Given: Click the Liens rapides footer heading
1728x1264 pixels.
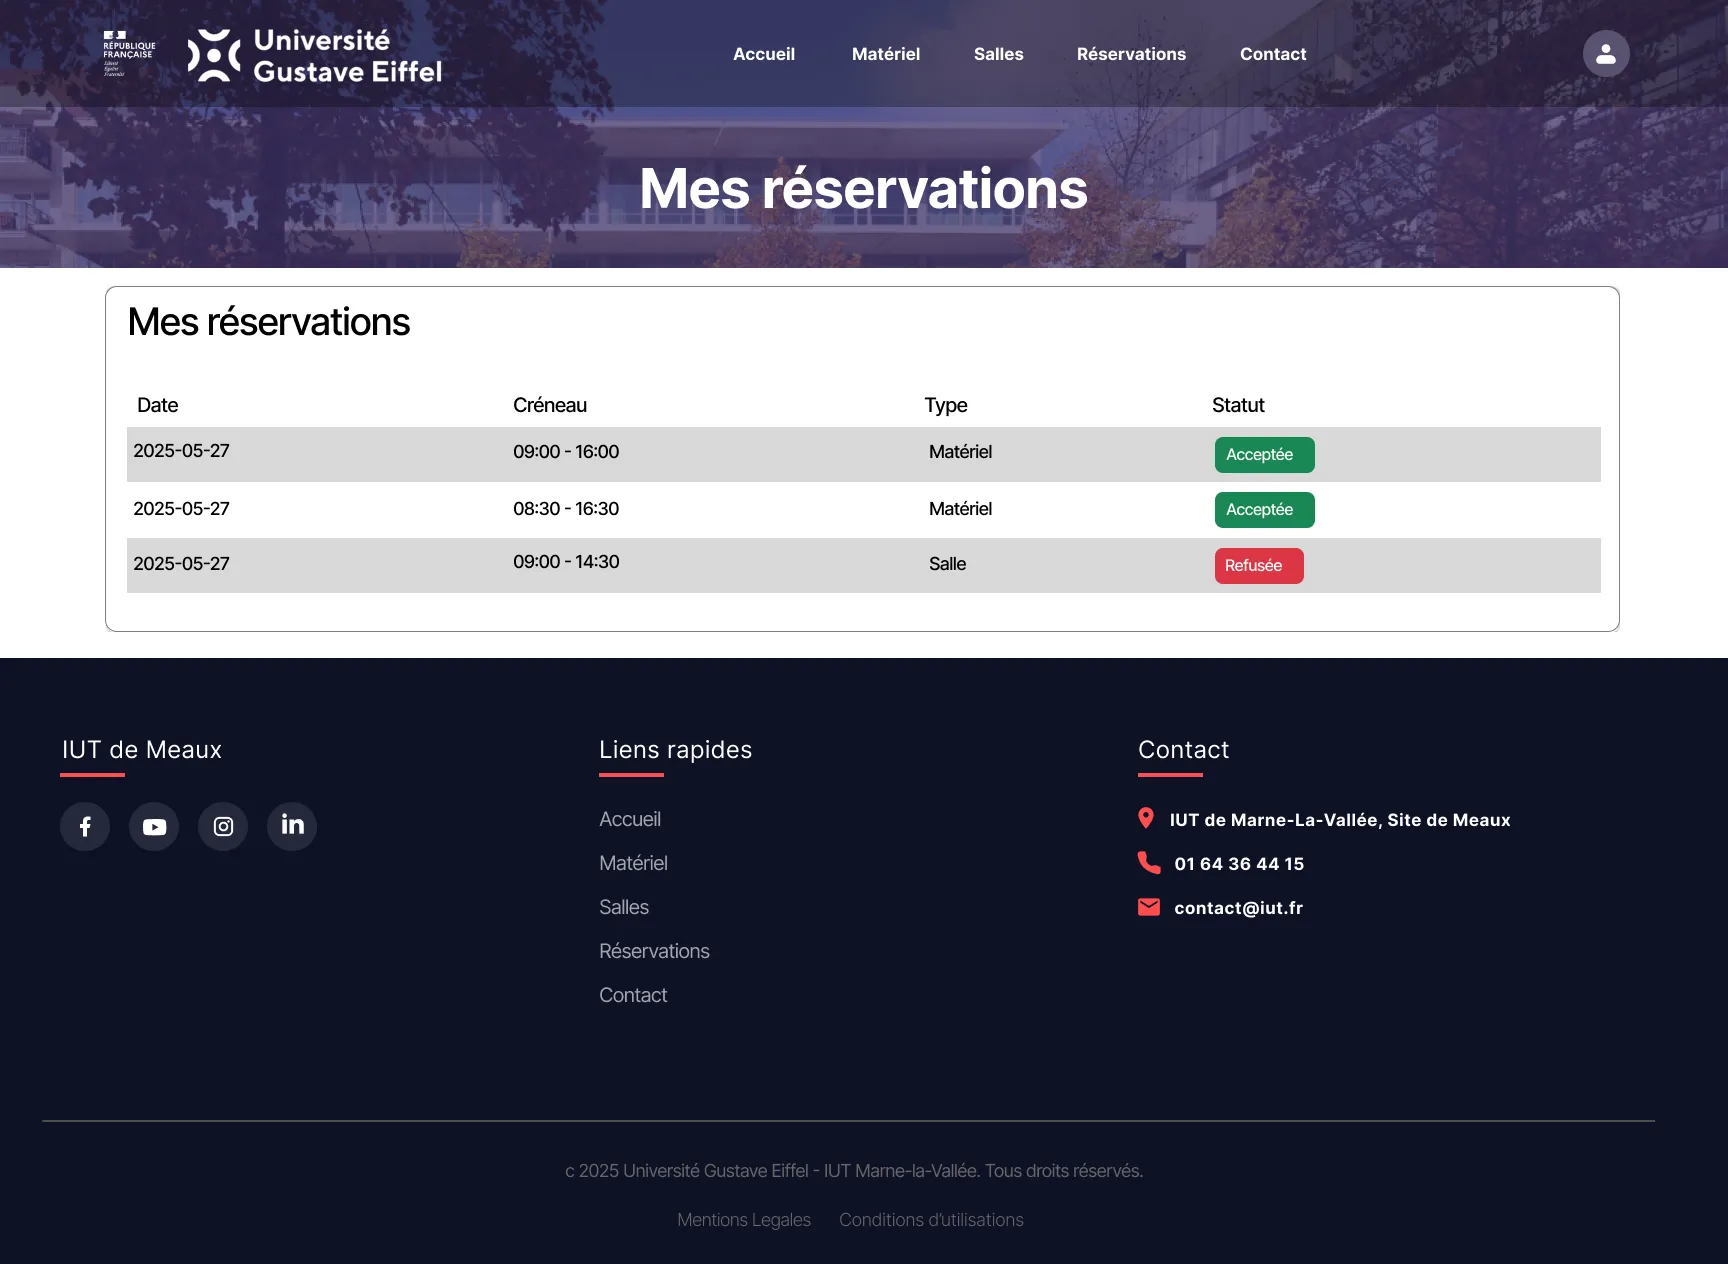Looking at the screenshot, I should click(x=675, y=750).
